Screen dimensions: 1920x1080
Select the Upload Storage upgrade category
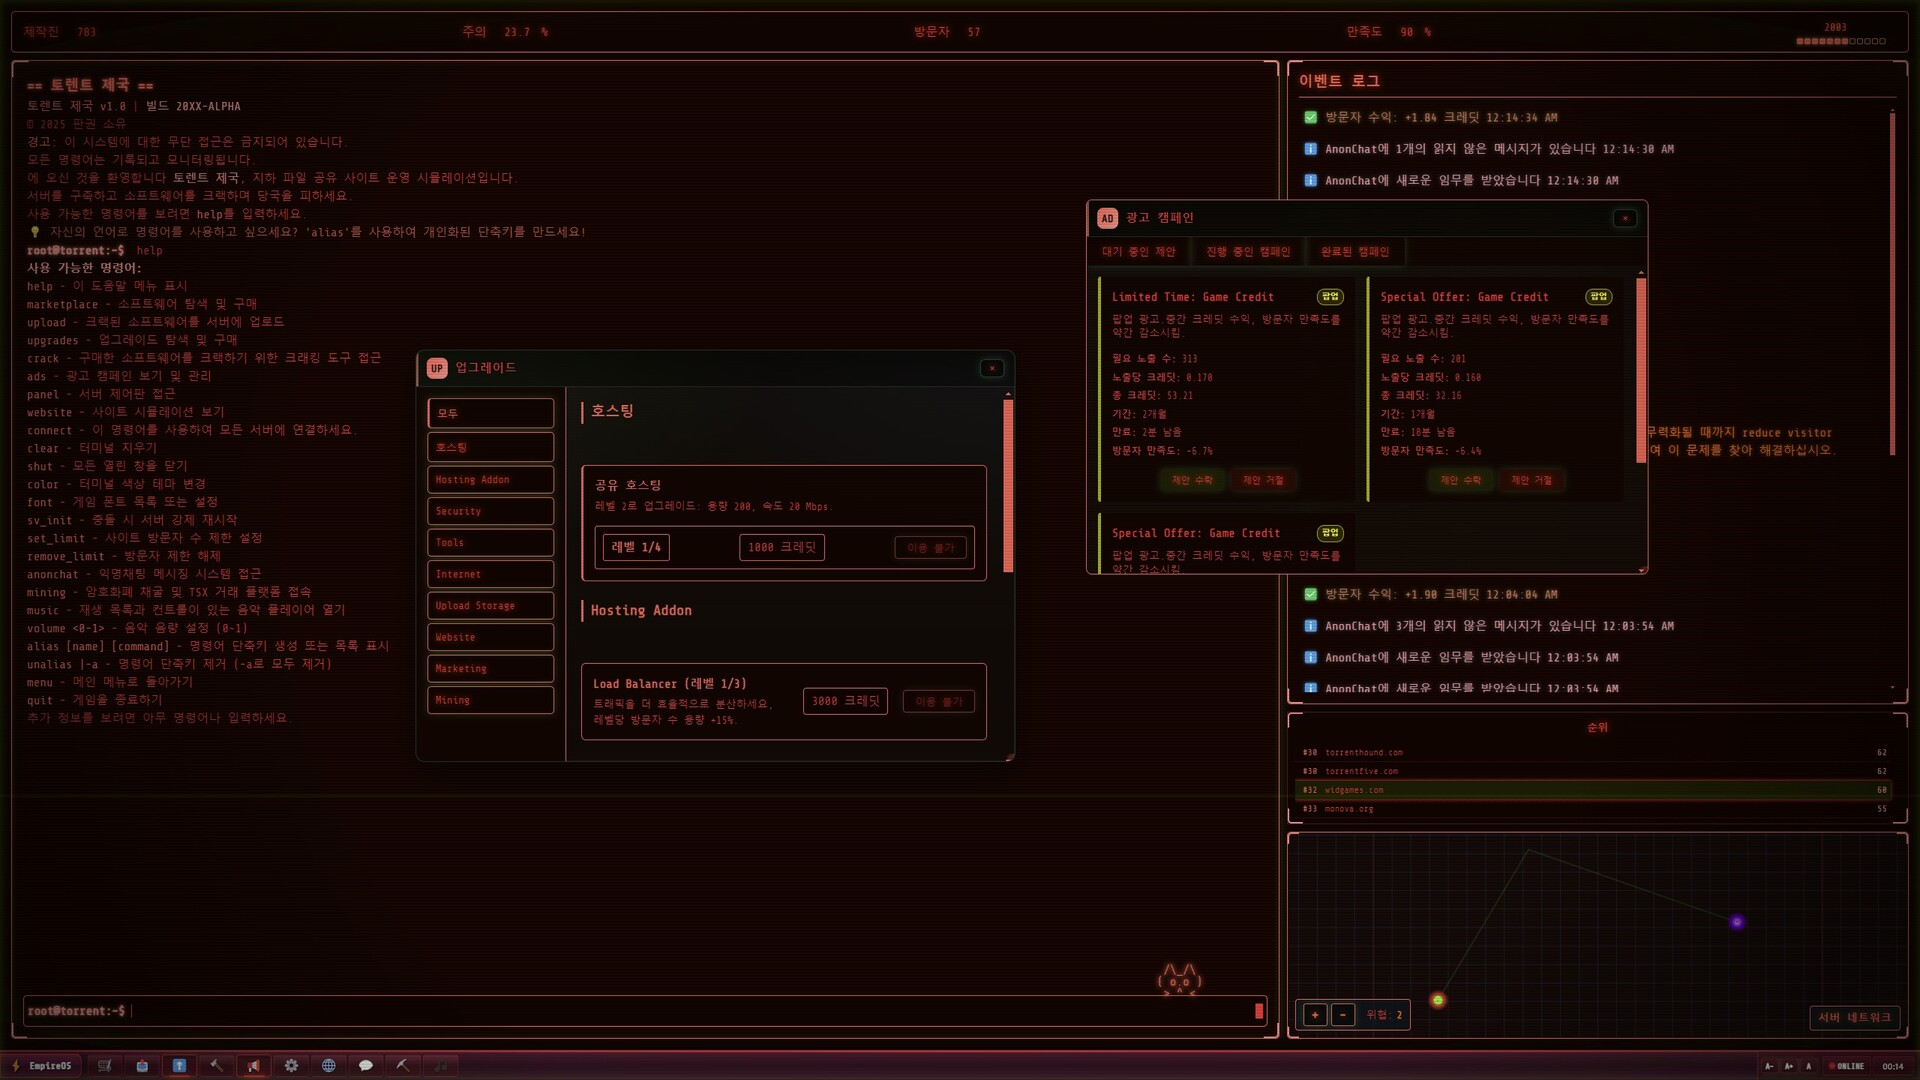tap(490, 606)
